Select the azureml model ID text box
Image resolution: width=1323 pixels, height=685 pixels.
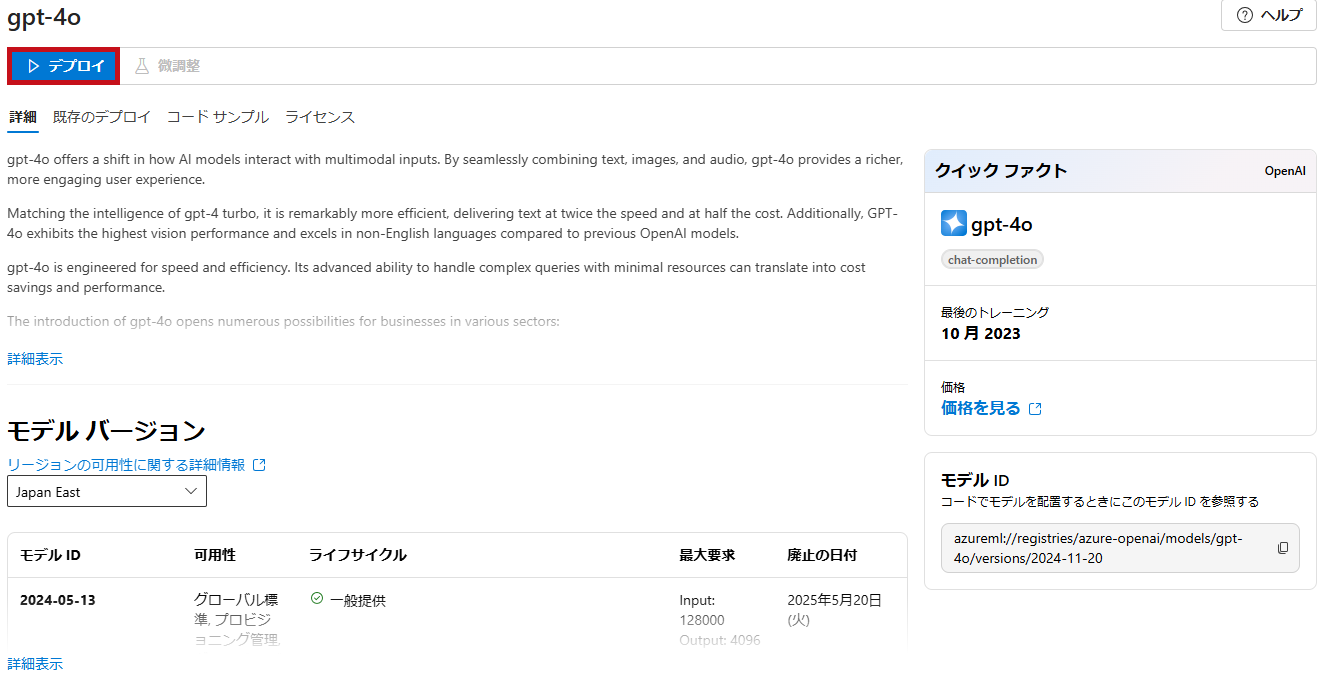pyautogui.click(x=1120, y=548)
